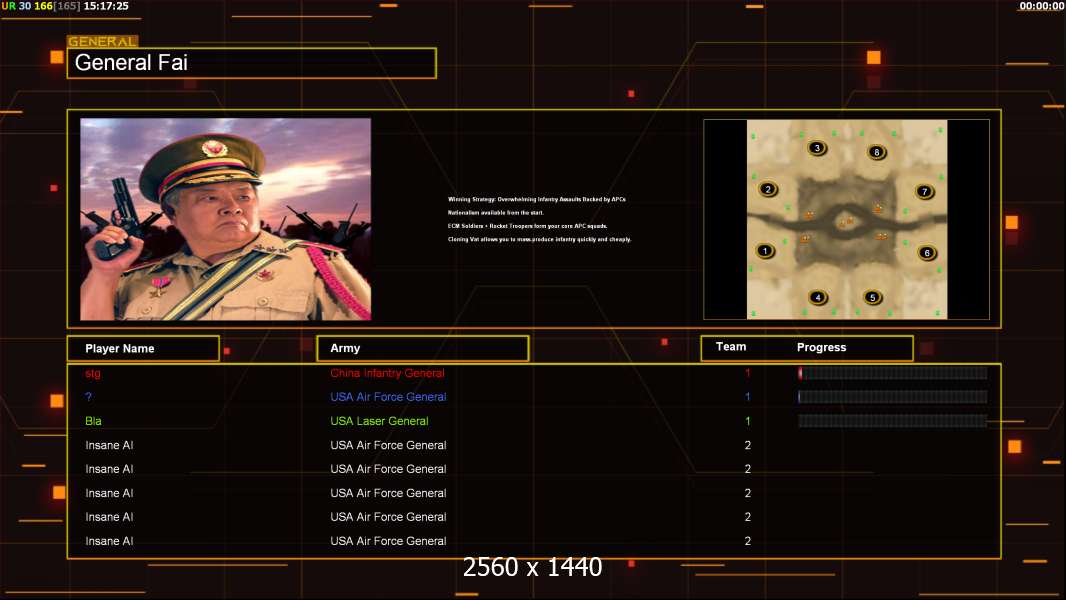Click start position 7 on the minimap
The height and width of the screenshot is (600, 1066).
coord(925,191)
